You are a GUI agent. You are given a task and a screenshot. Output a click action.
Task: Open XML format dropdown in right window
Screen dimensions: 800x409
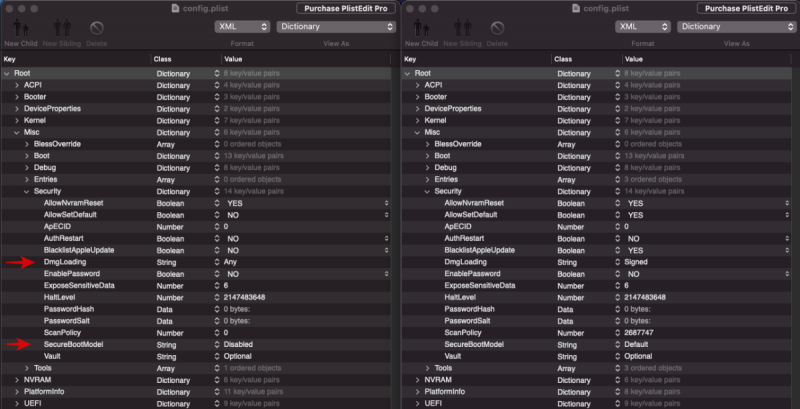coord(642,27)
